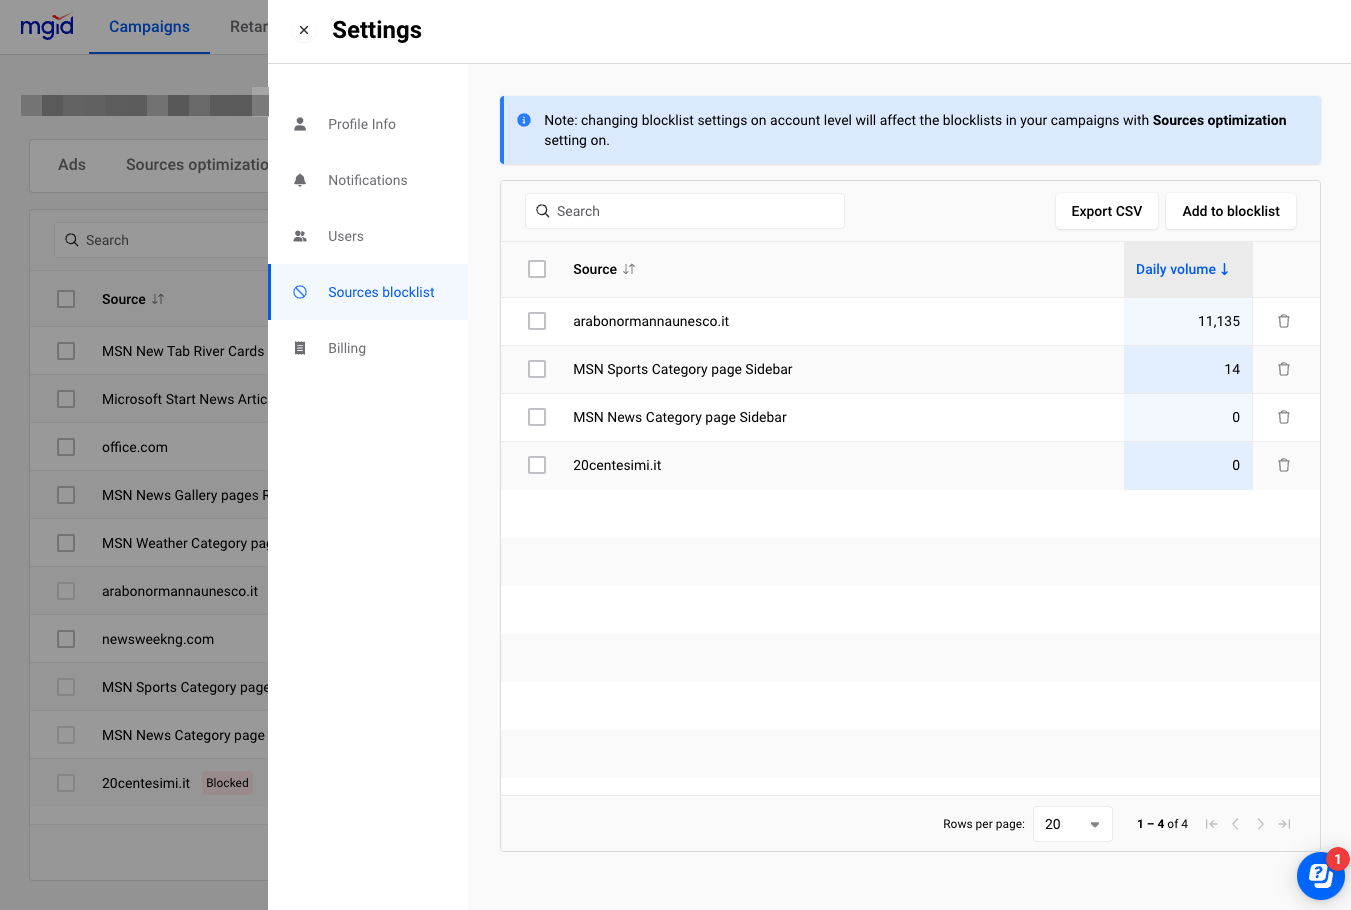Tick the select-all checkbox in blocklist header
The image size is (1351, 910).
537,269
